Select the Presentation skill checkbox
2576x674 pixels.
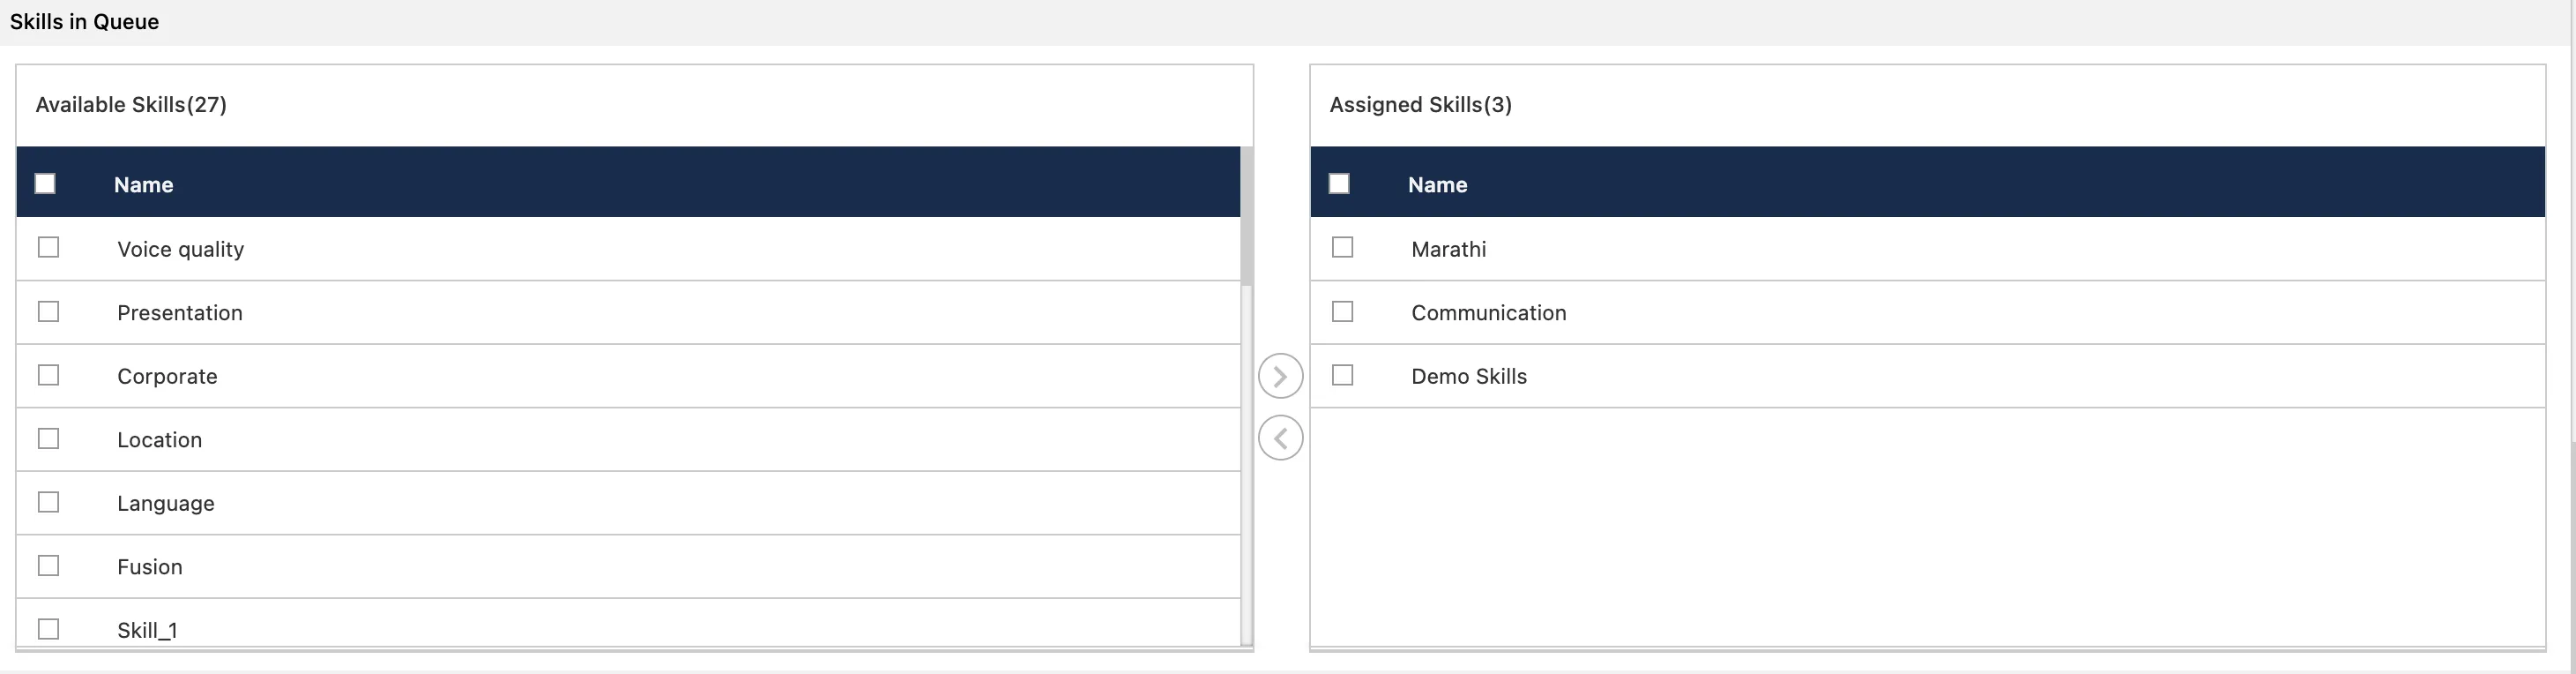point(48,311)
